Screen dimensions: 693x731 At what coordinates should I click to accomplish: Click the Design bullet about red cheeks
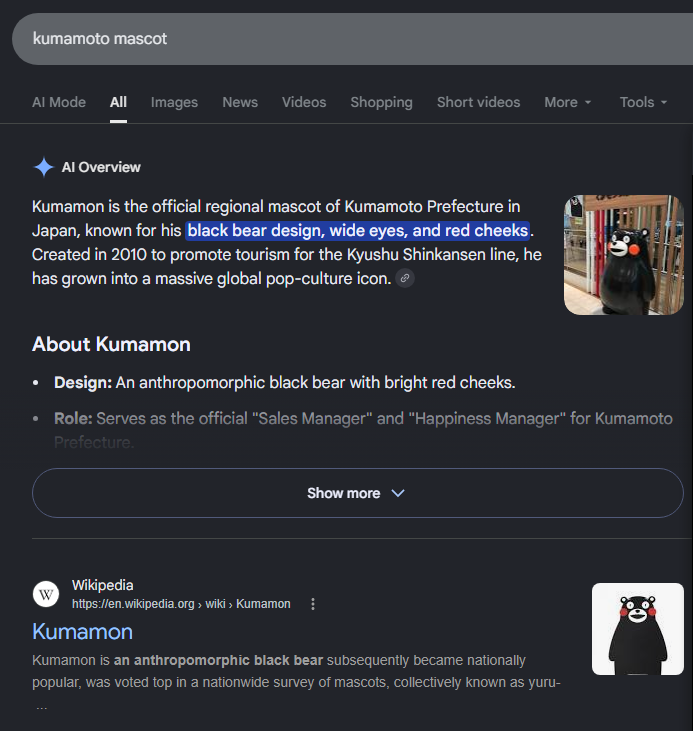click(x=284, y=382)
